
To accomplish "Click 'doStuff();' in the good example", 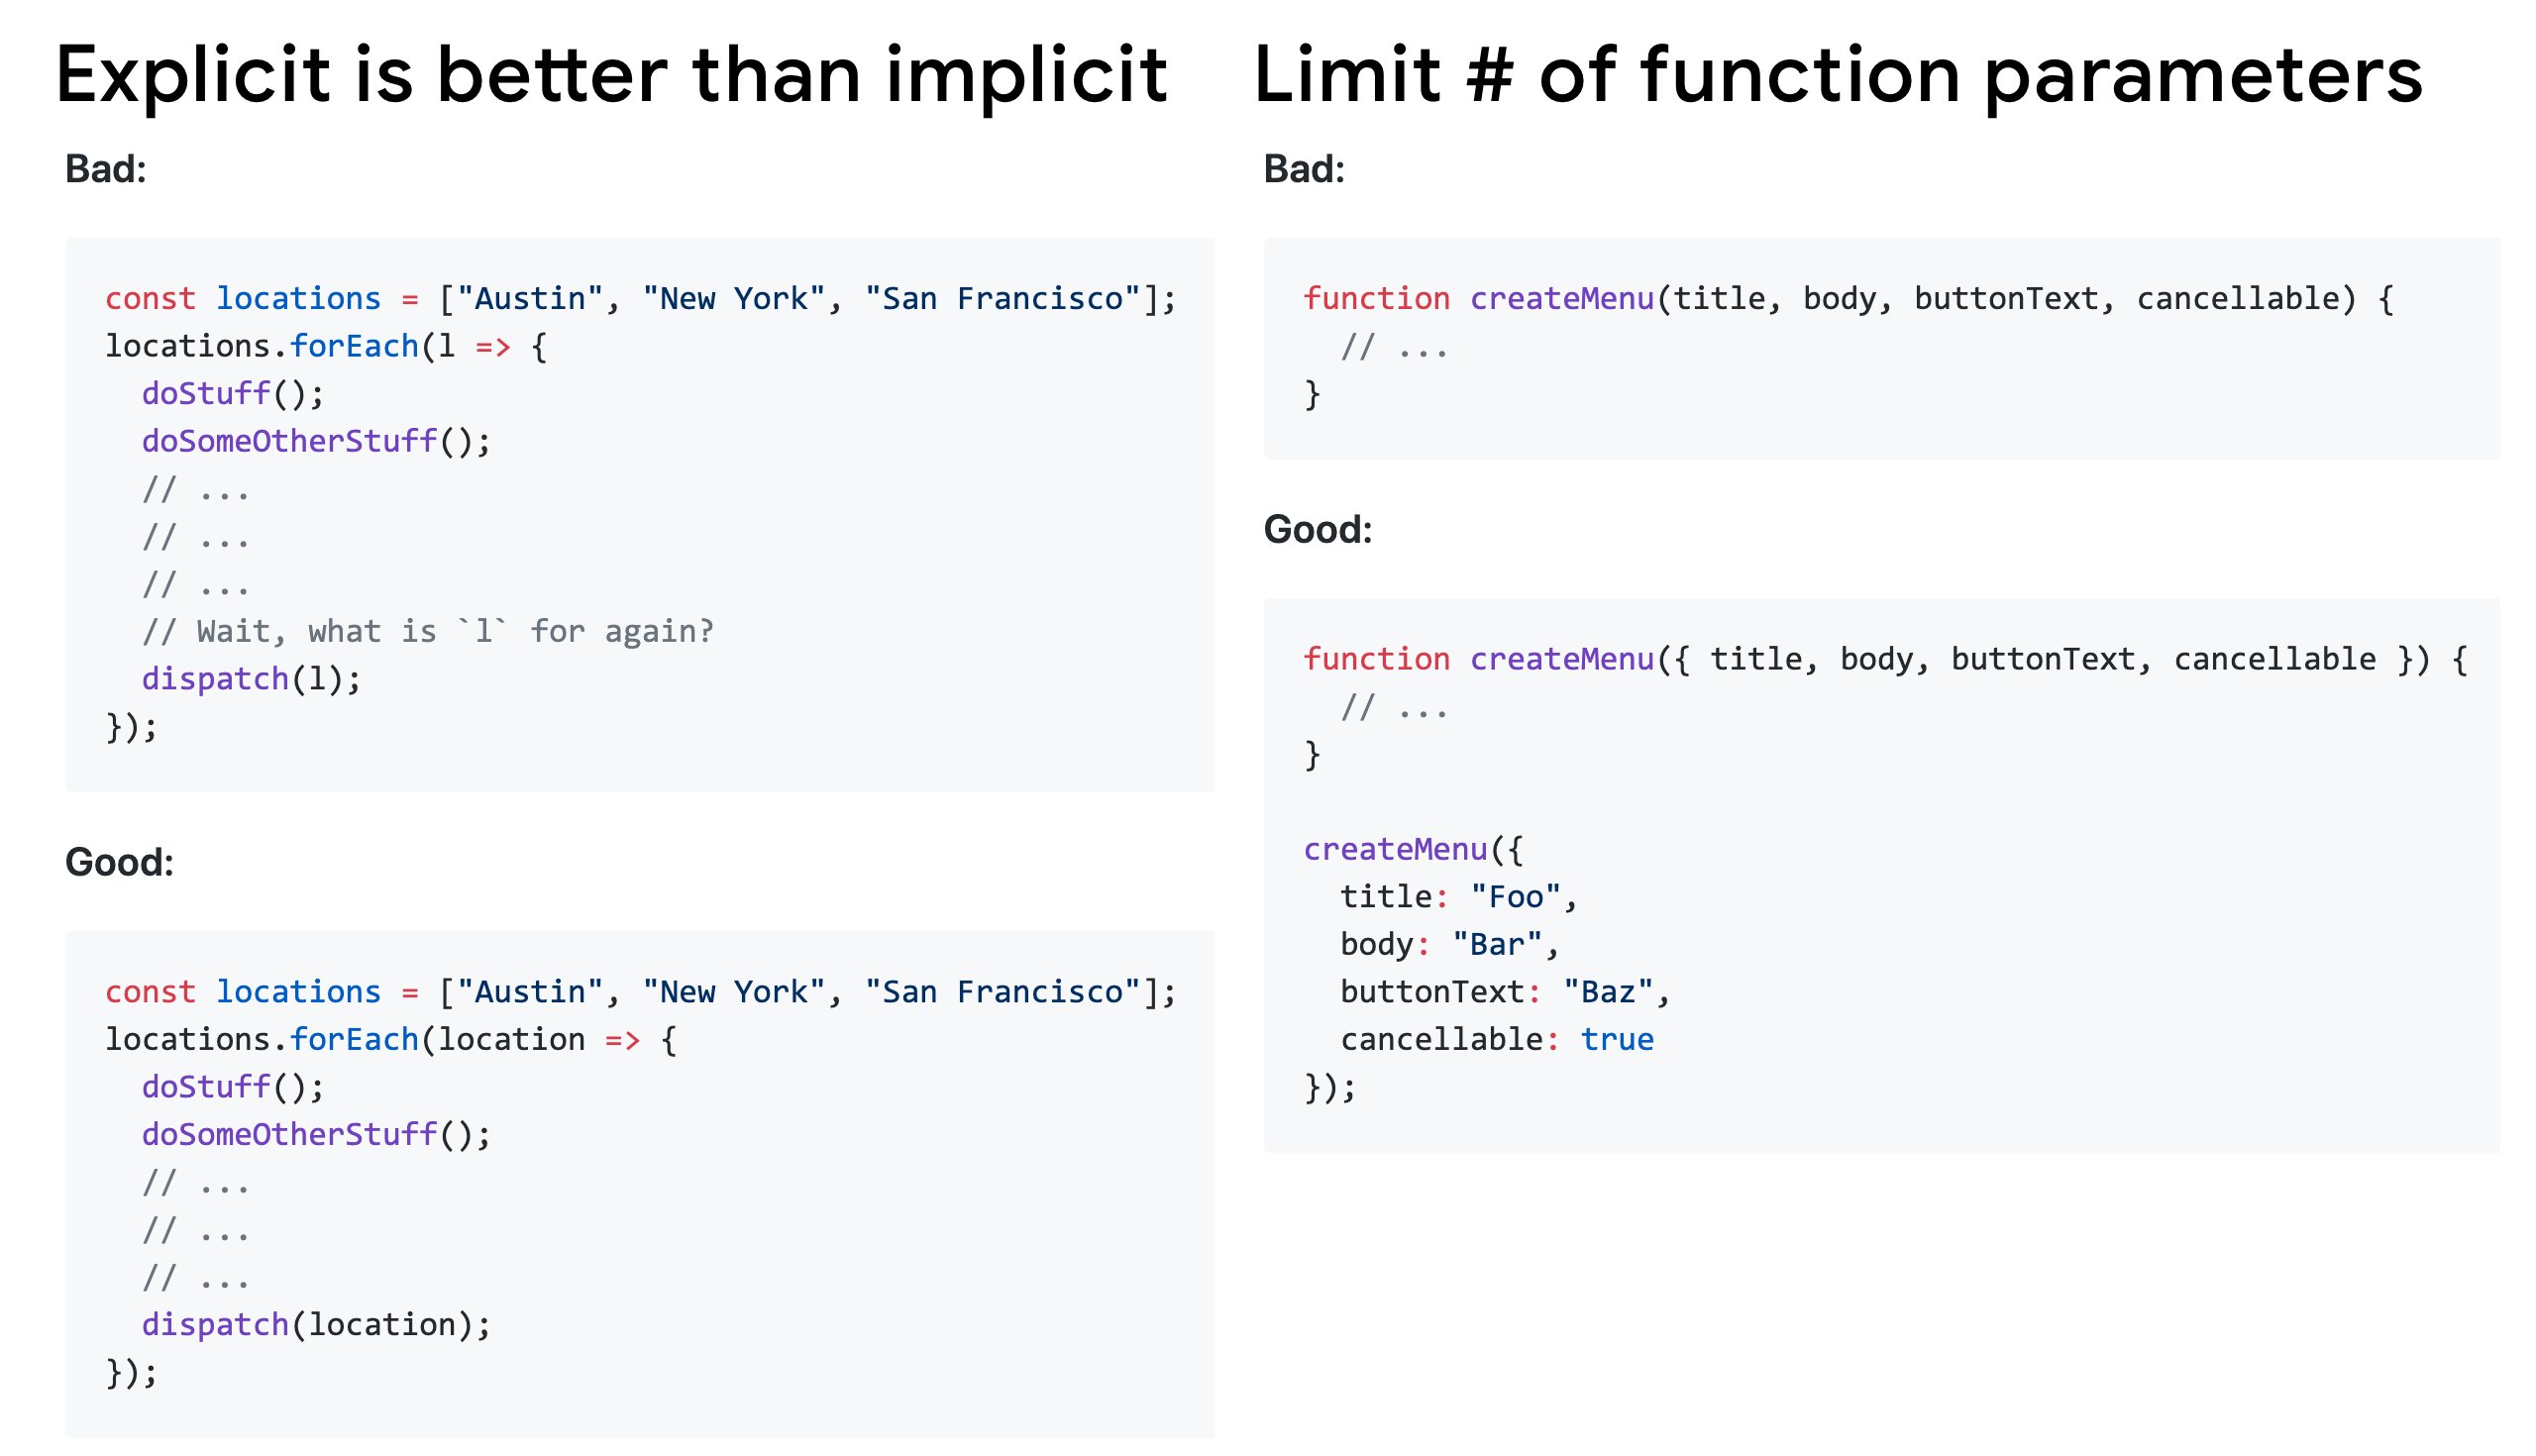I will 233,1087.
